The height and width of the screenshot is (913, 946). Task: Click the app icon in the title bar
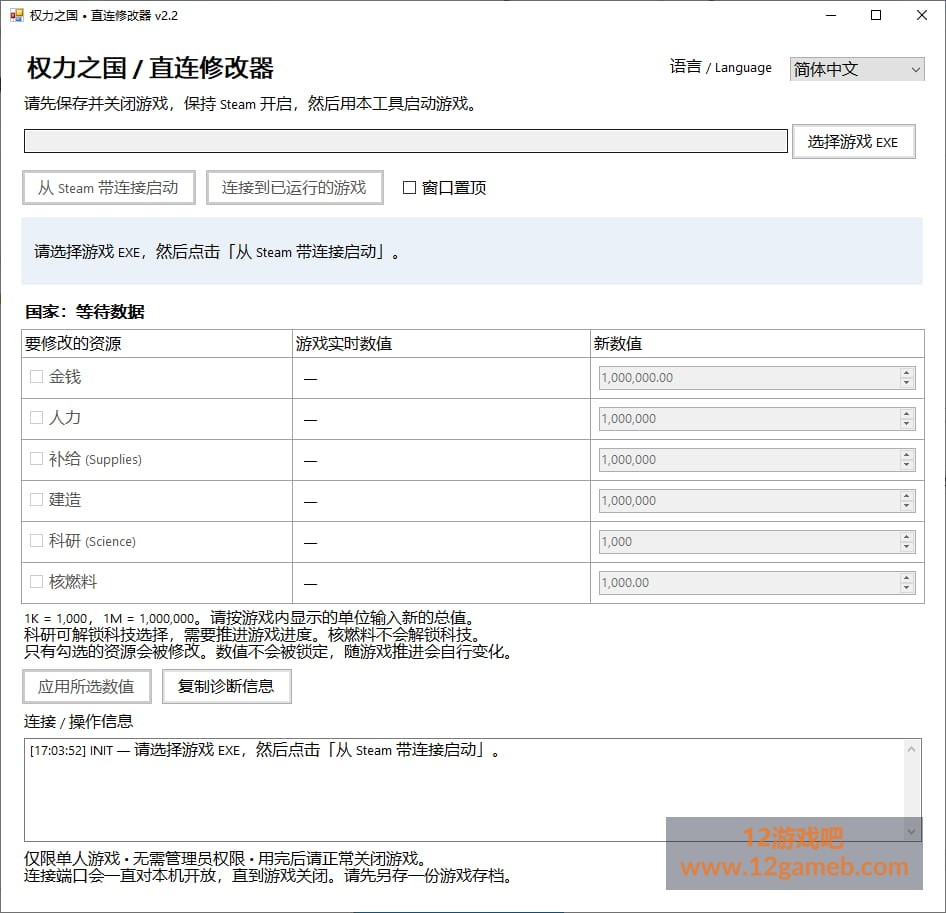pos(16,15)
